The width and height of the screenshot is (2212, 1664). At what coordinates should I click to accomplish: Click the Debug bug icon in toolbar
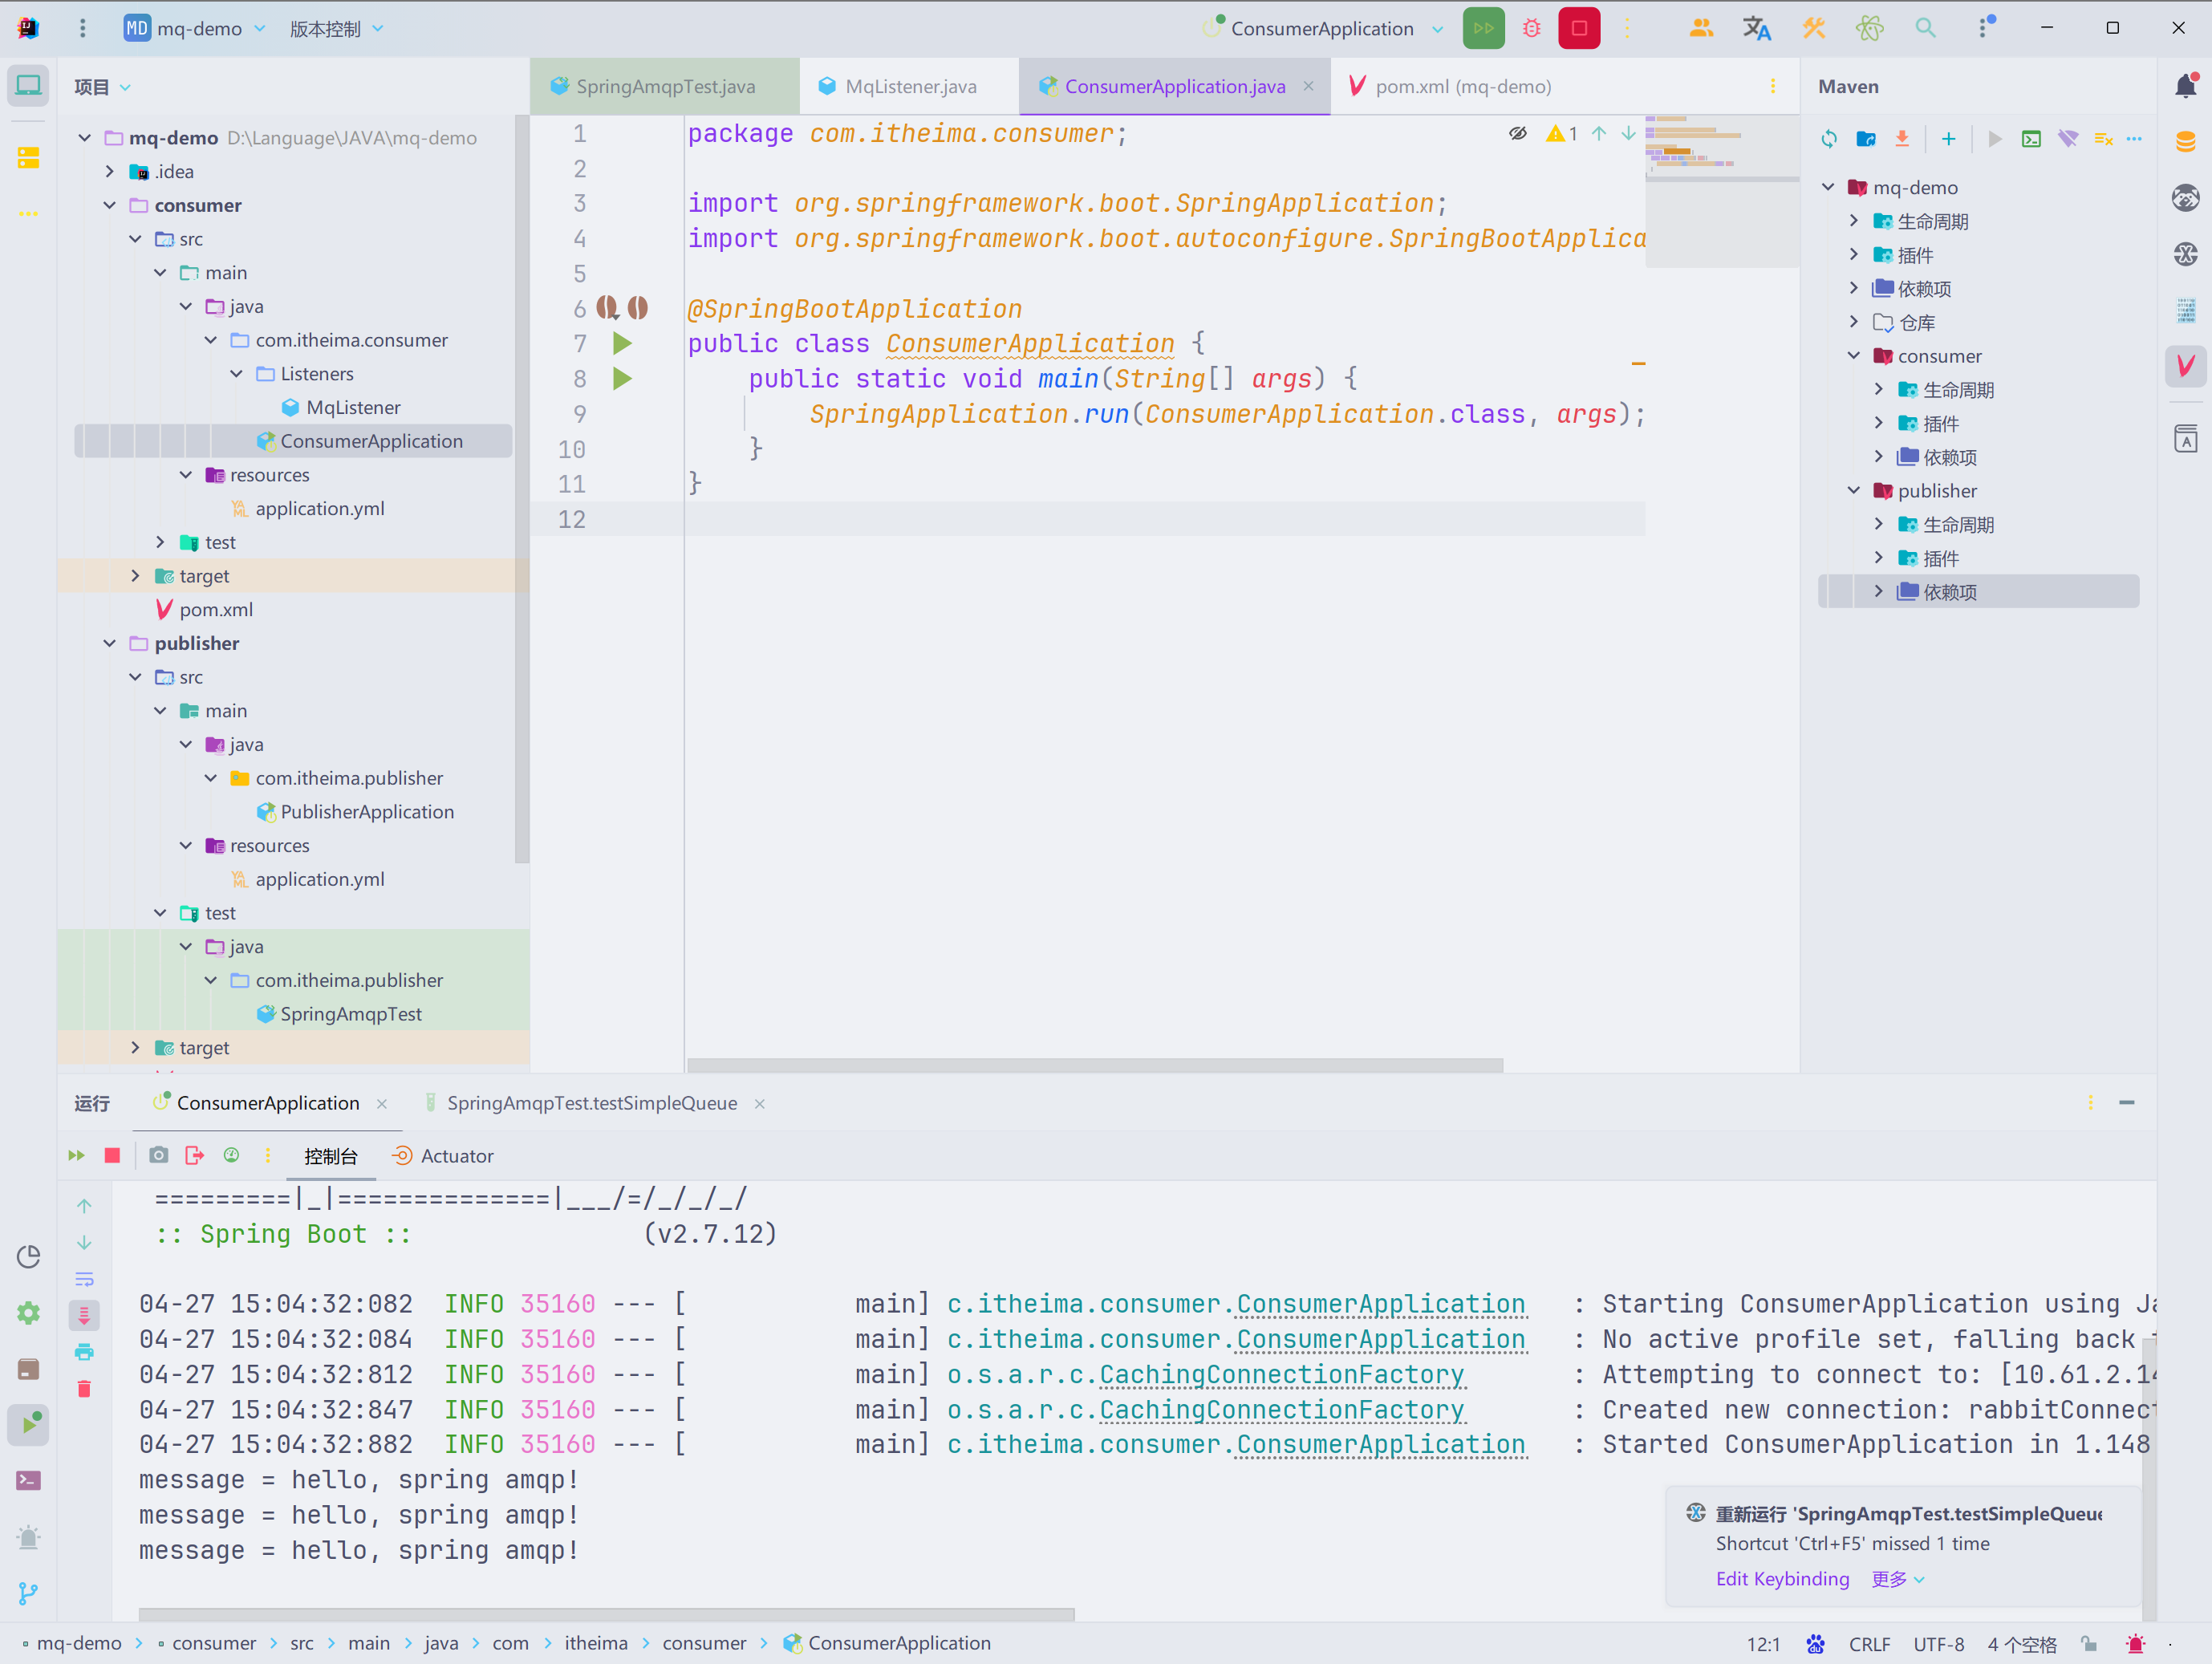pyautogui.click(x=1531, y=28)
